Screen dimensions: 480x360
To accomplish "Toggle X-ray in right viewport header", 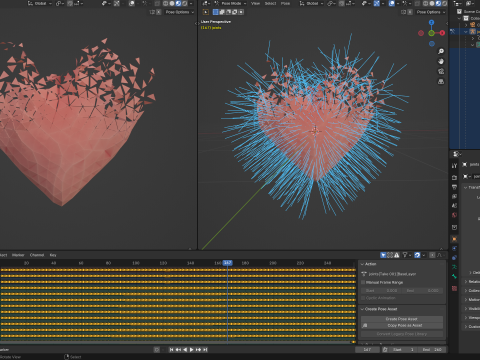I will pyautogui.click(x=417, y=3).
